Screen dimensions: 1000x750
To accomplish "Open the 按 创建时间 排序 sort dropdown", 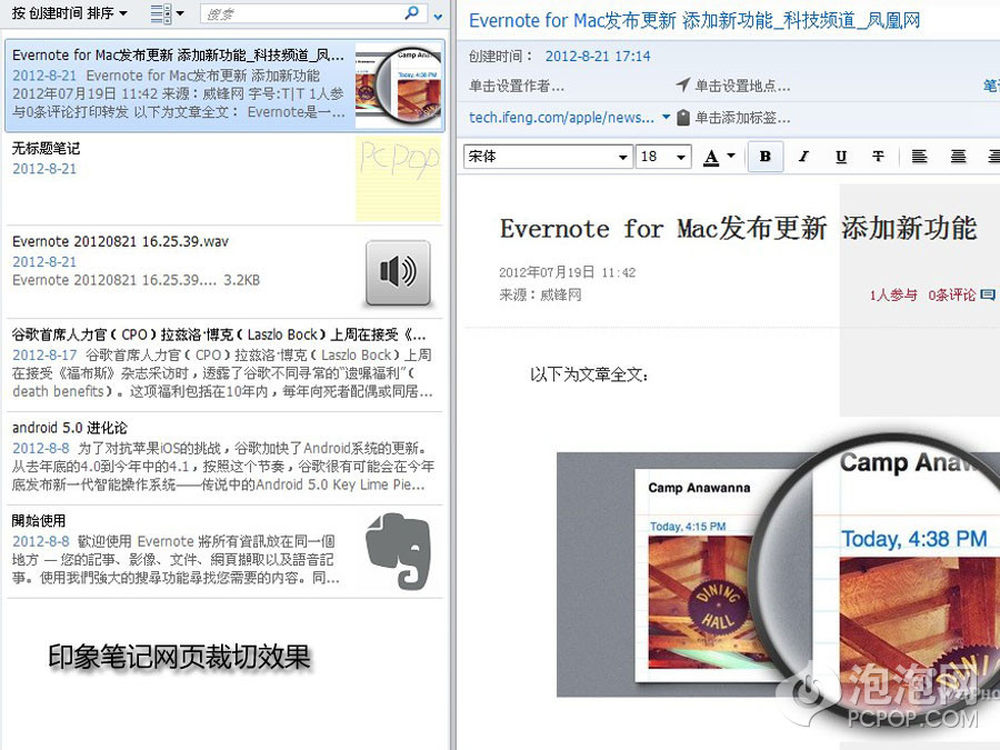I will 70,13.
